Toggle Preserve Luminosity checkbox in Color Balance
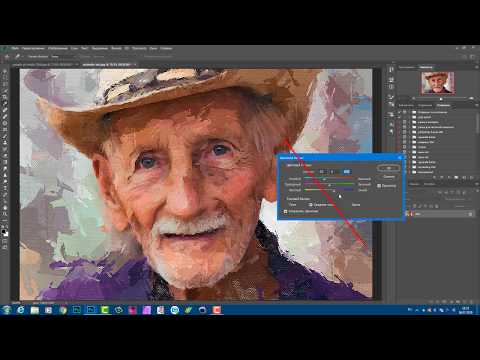 286,211
